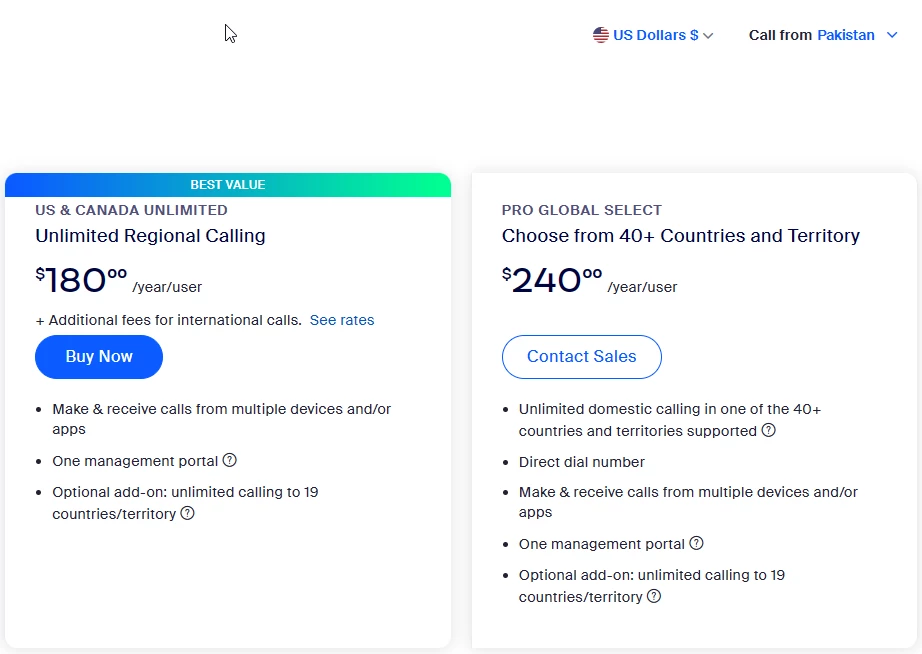Click the 'Call from' label text
922x654 pixels.
[x=780, y=35]
